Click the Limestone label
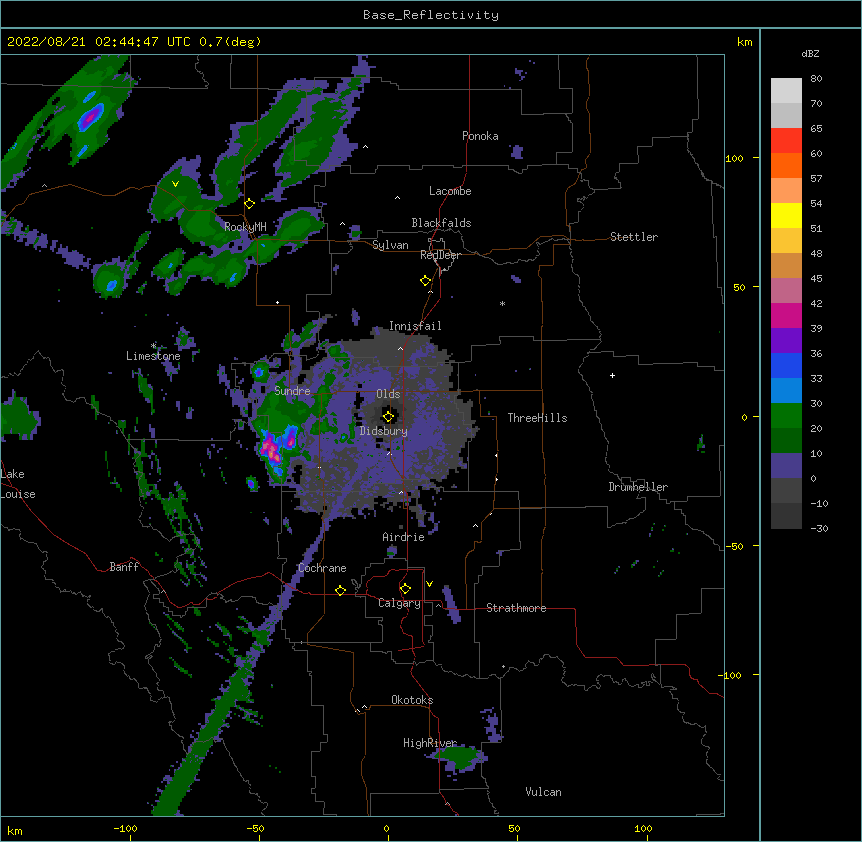Screen dimensions: 862x842 [x=153, y=356]
